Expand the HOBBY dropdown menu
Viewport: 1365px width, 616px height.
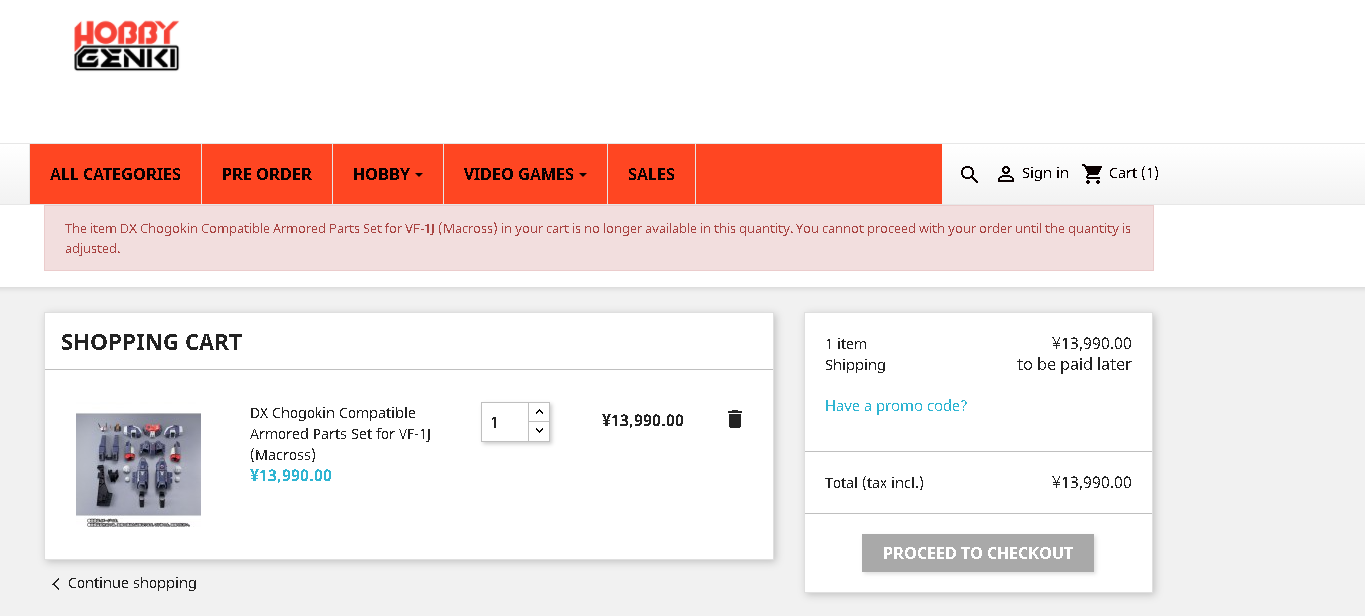388,174
